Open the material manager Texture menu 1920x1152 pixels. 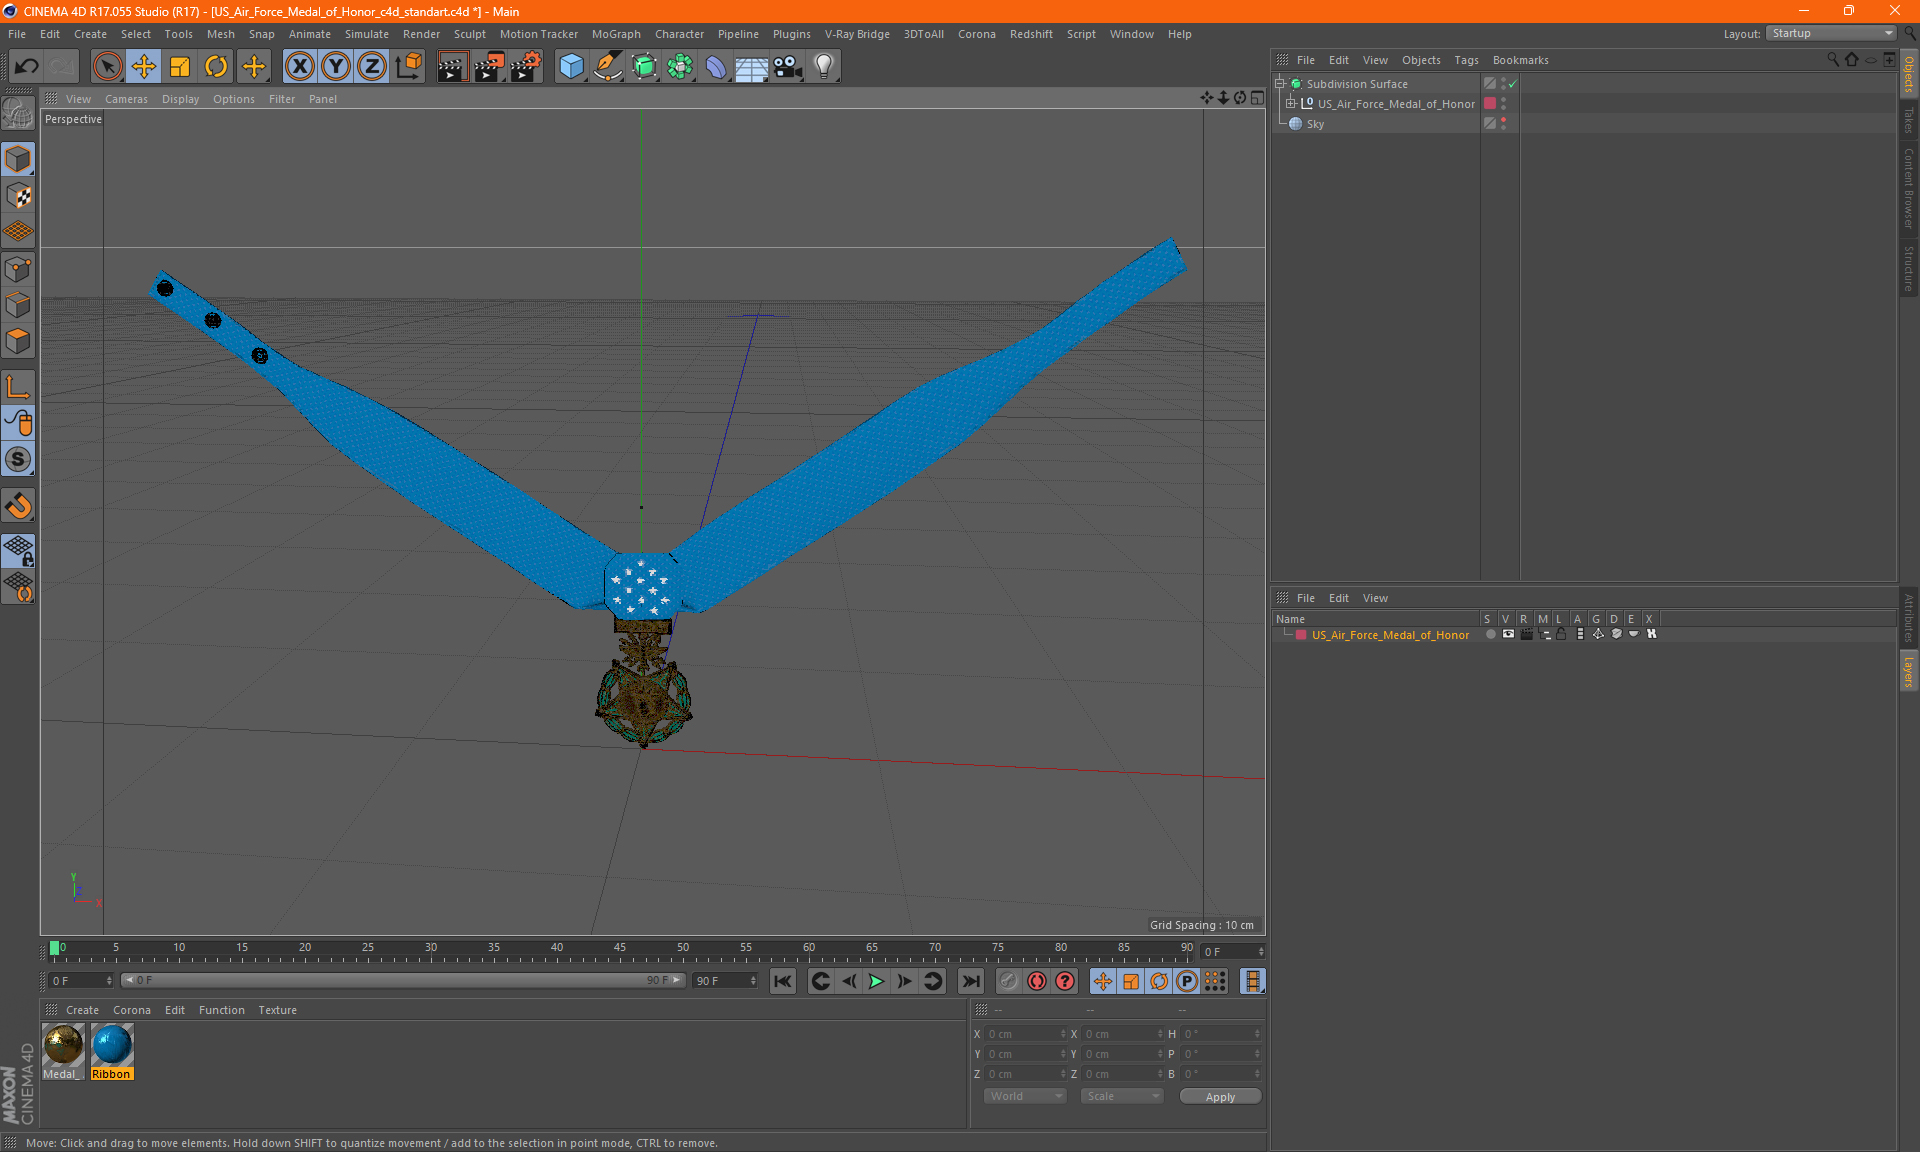pos(277,1010)
